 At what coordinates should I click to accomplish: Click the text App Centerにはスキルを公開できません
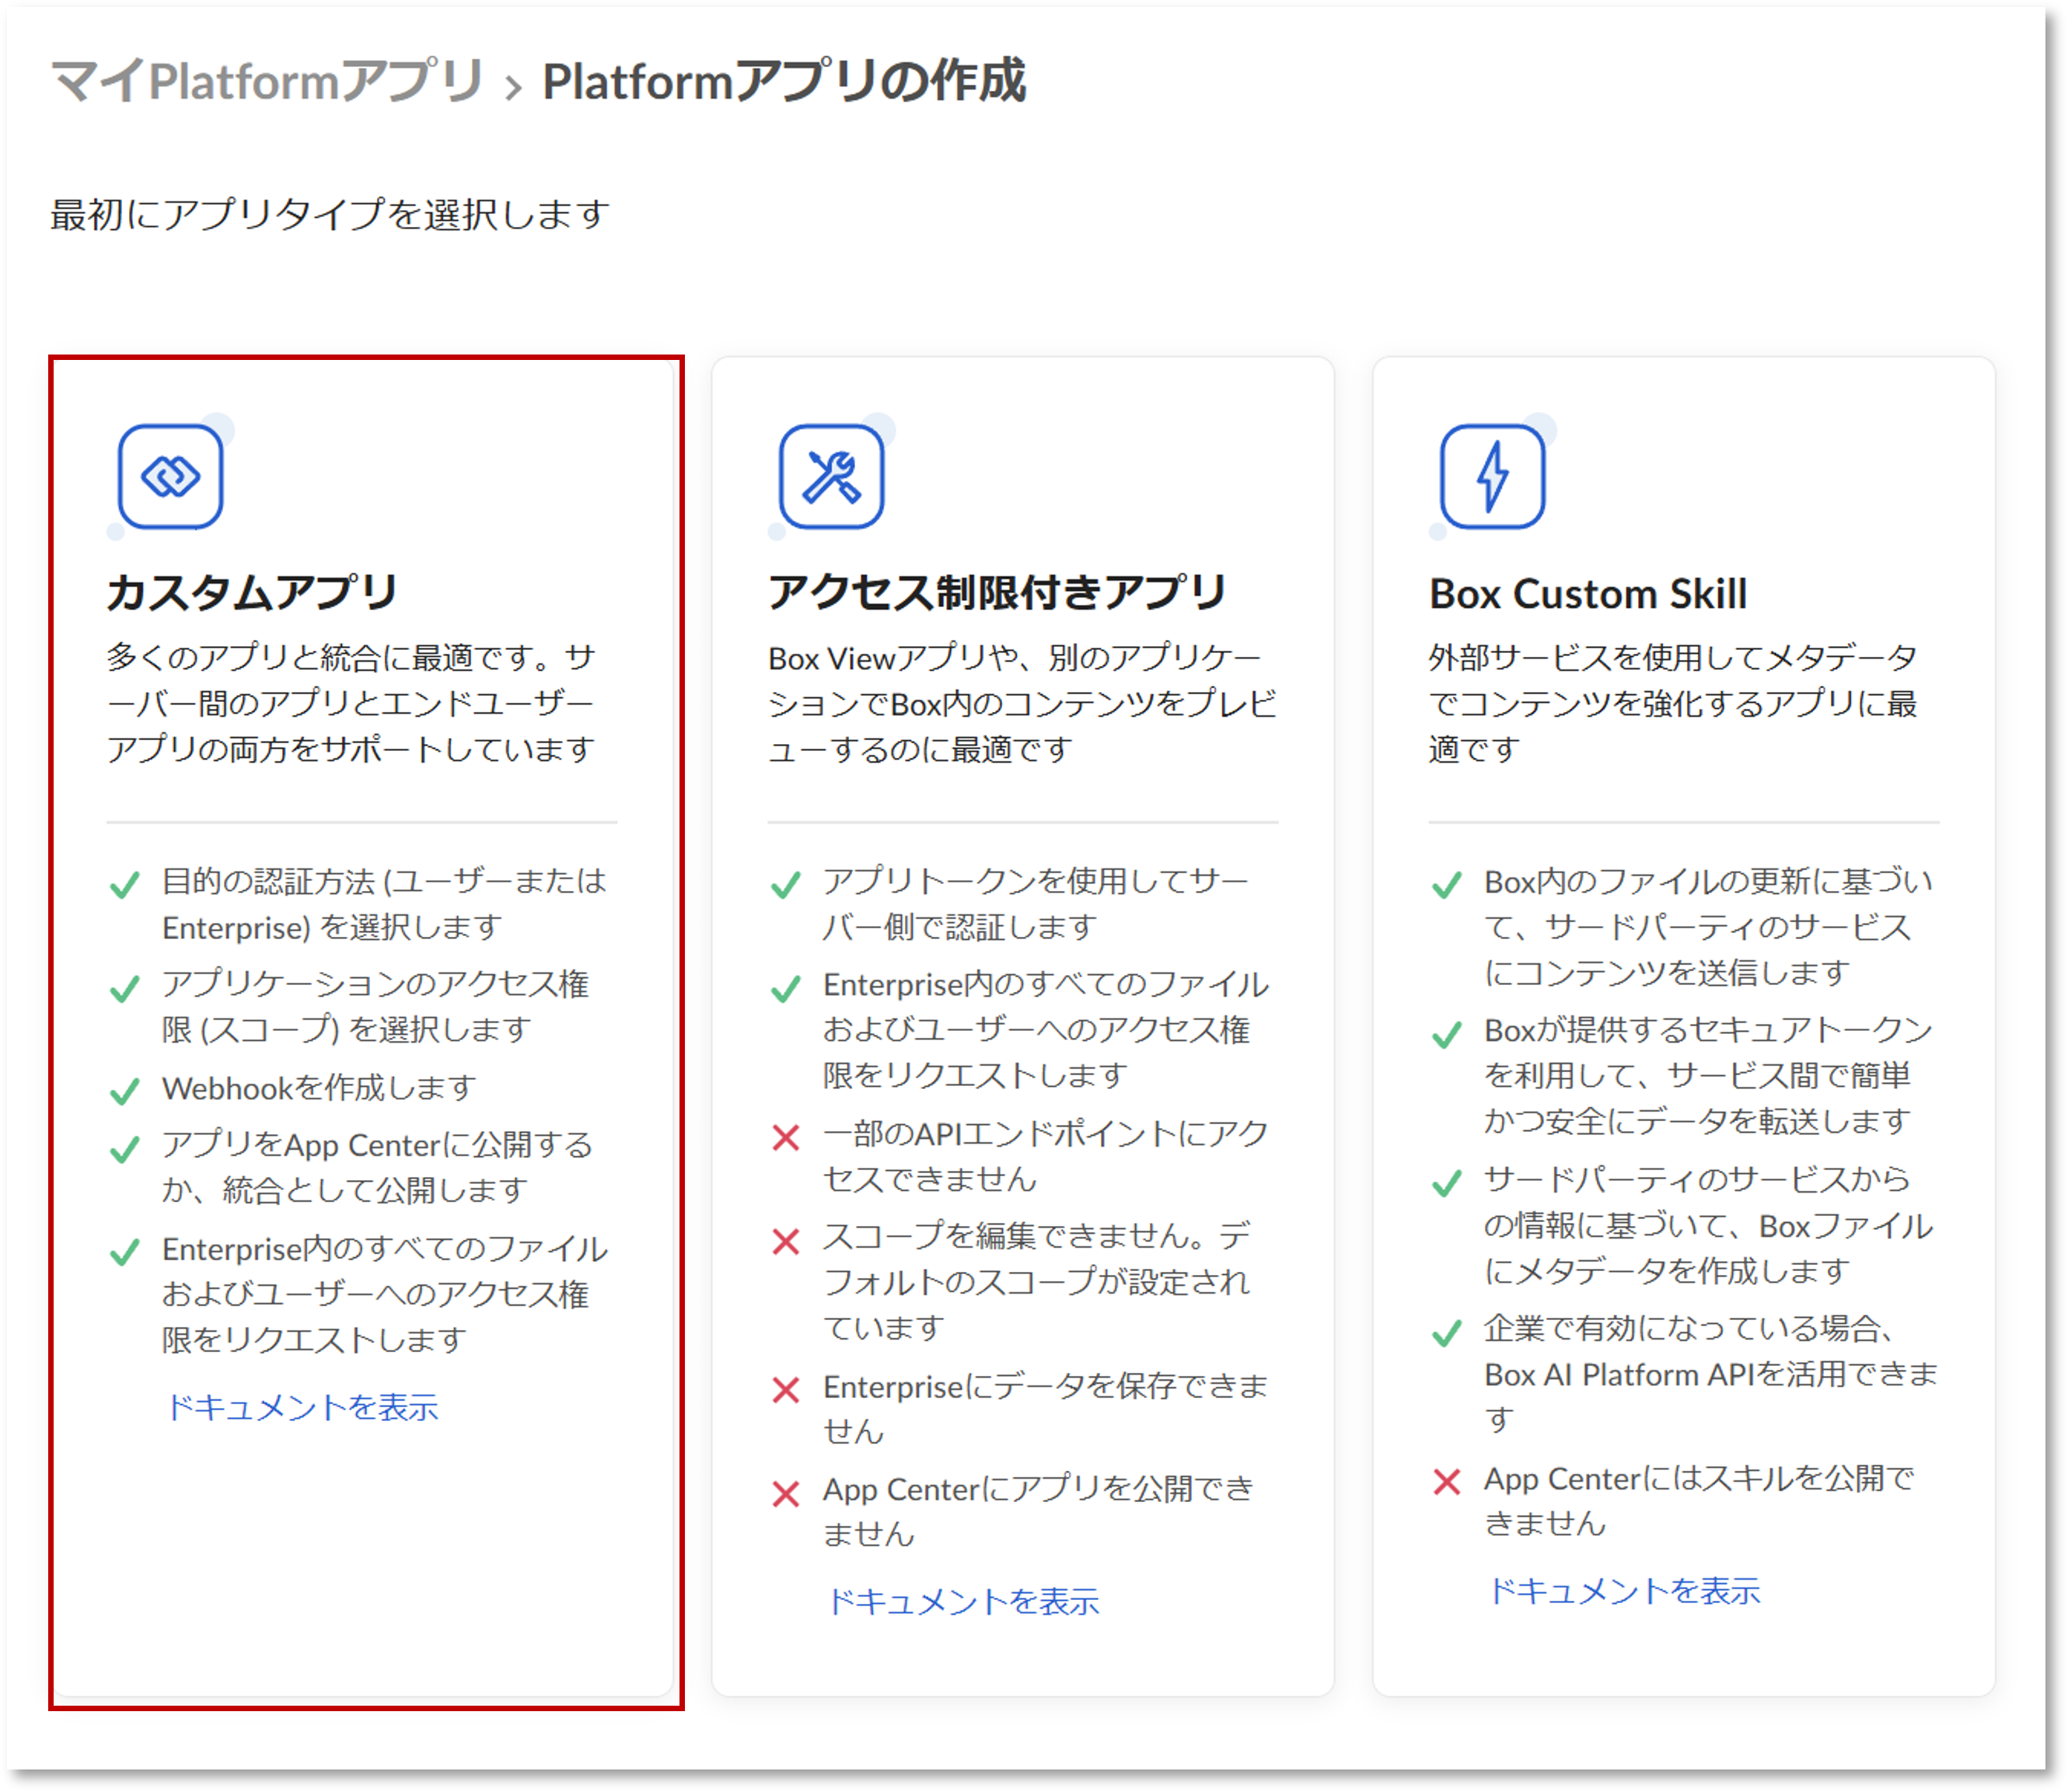[1699, 1500]
